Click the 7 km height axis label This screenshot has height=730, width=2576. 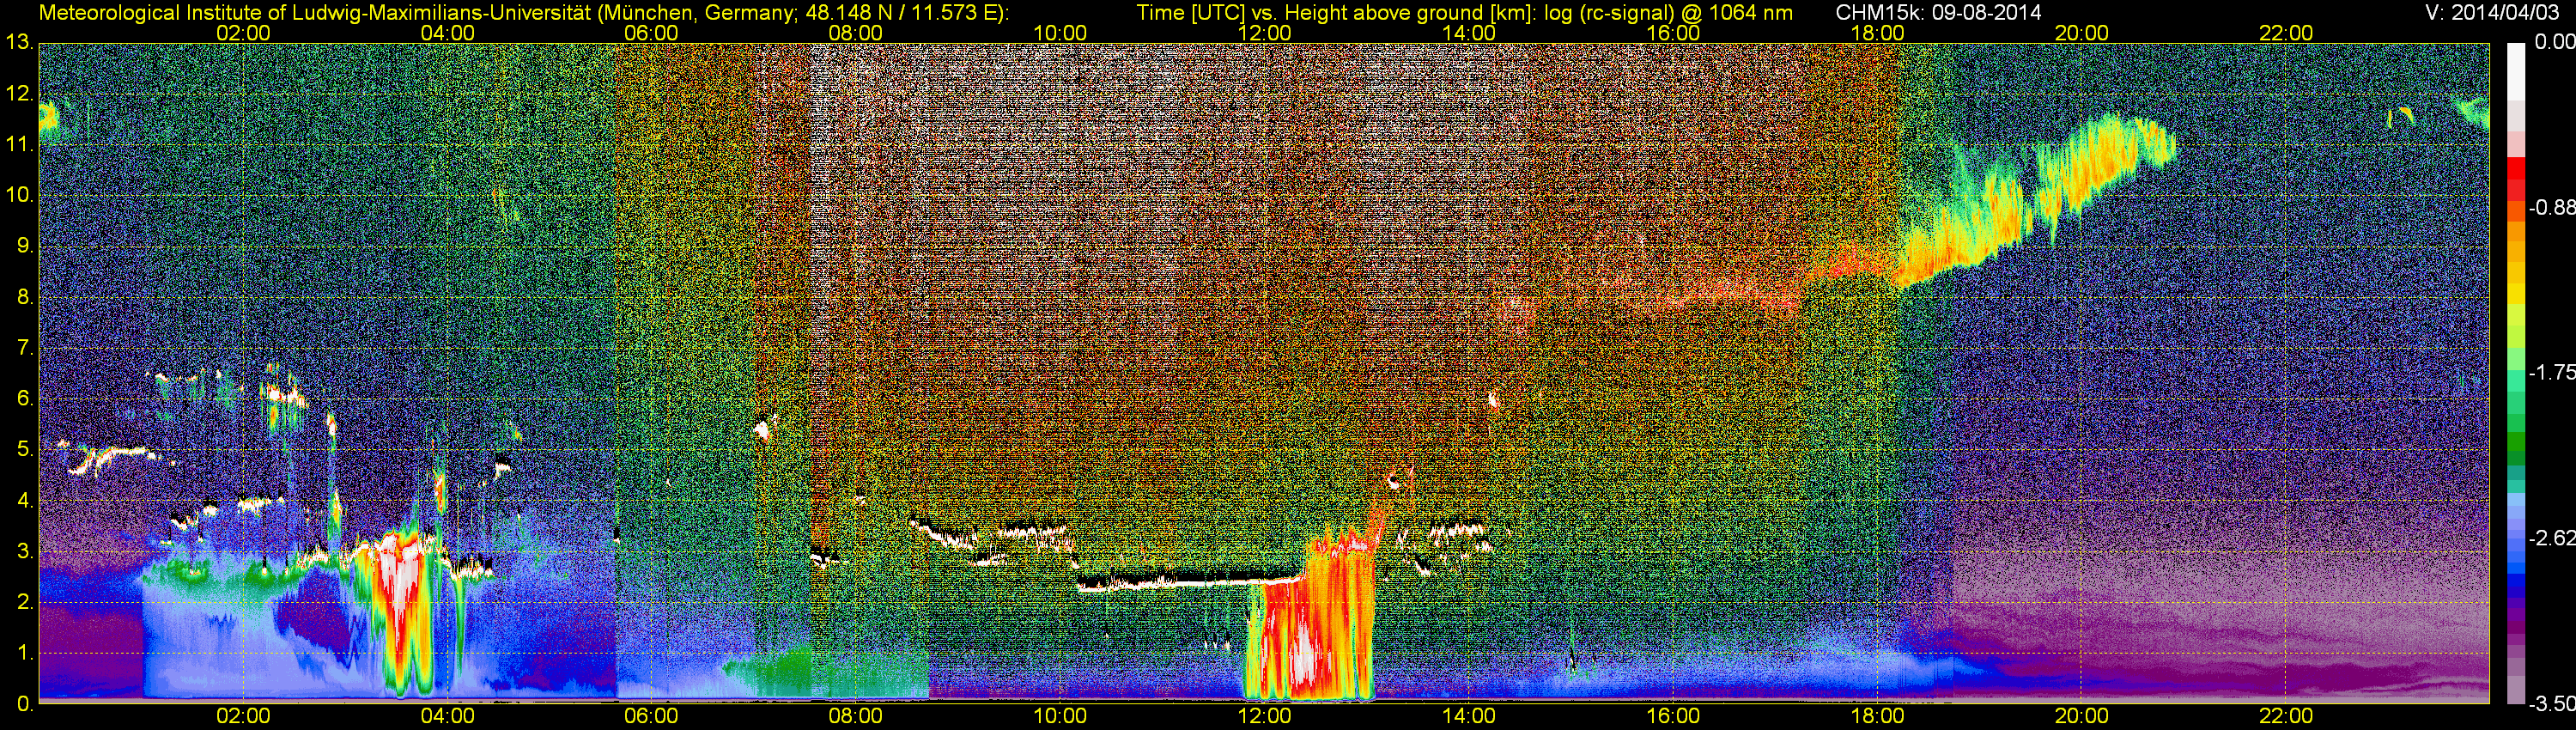point(23,348)
